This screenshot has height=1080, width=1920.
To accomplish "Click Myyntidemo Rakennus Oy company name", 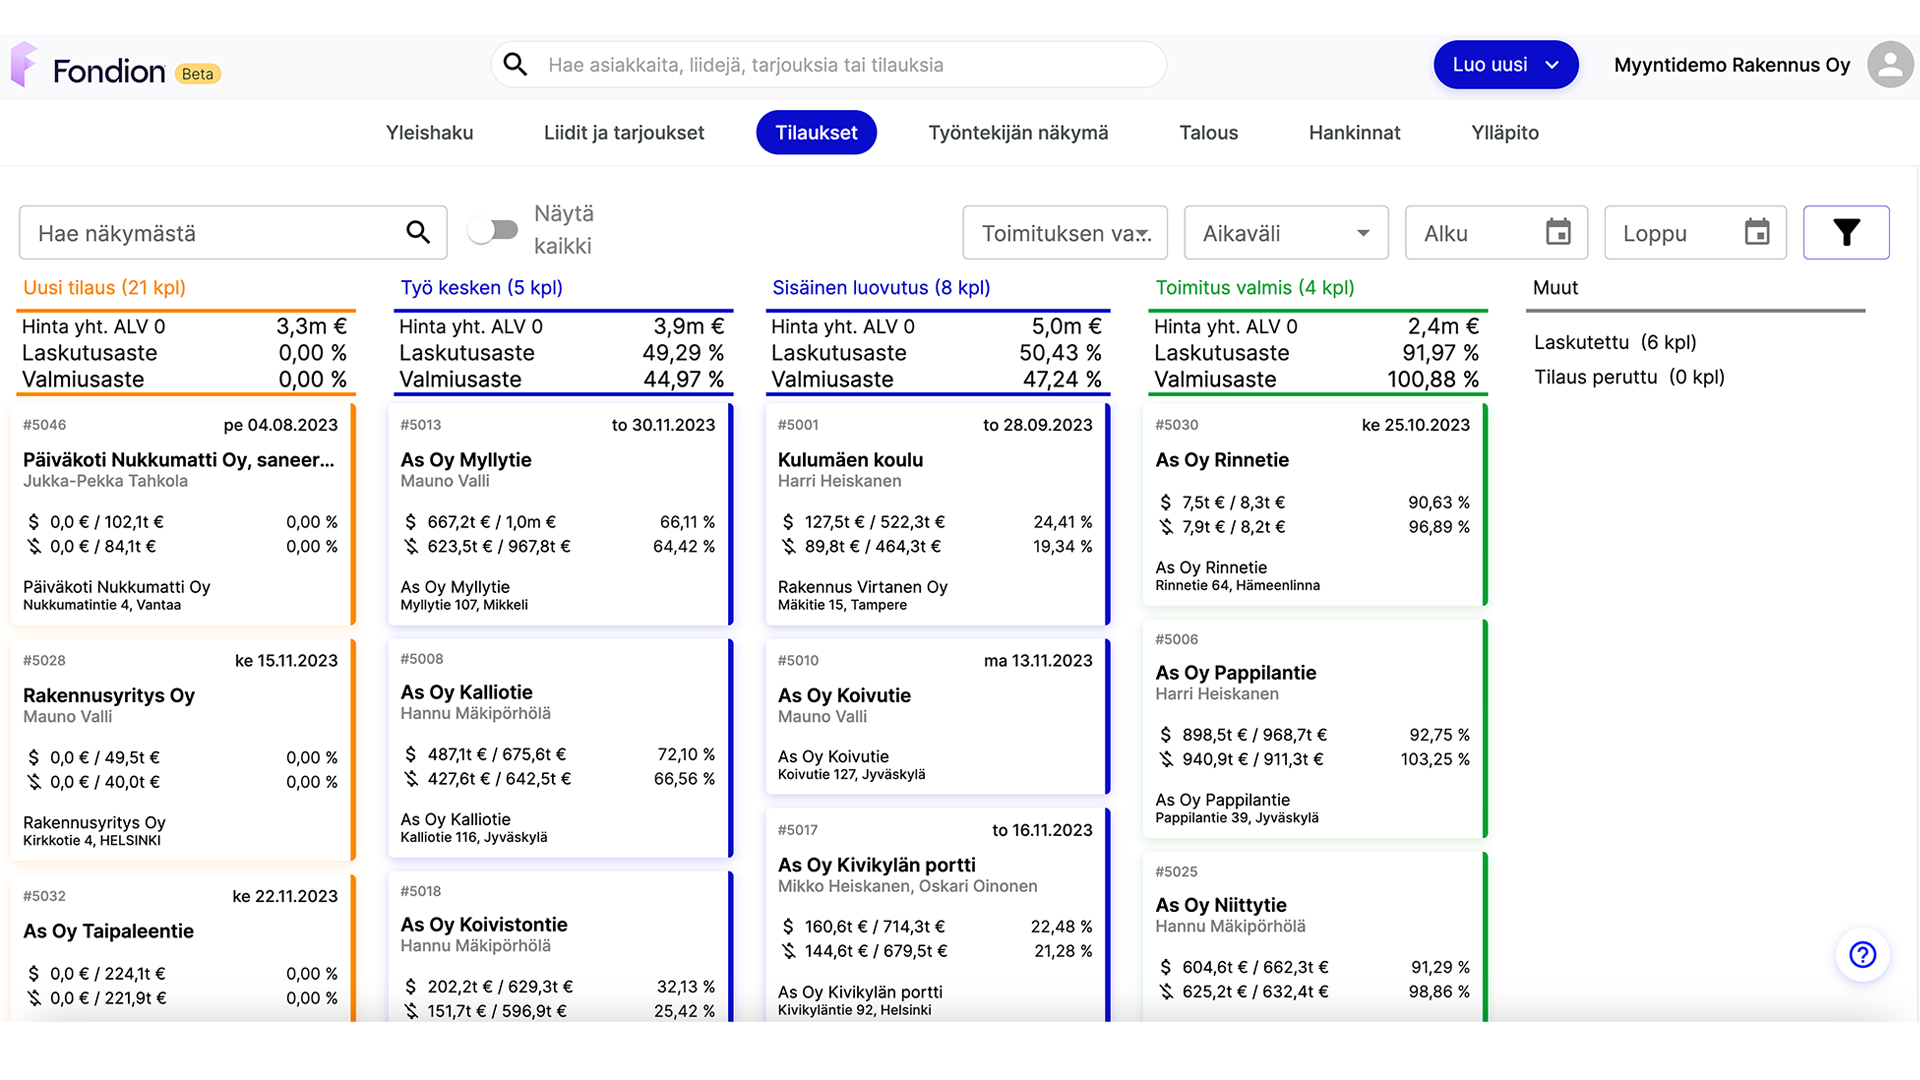I will tap(1732, 65).
